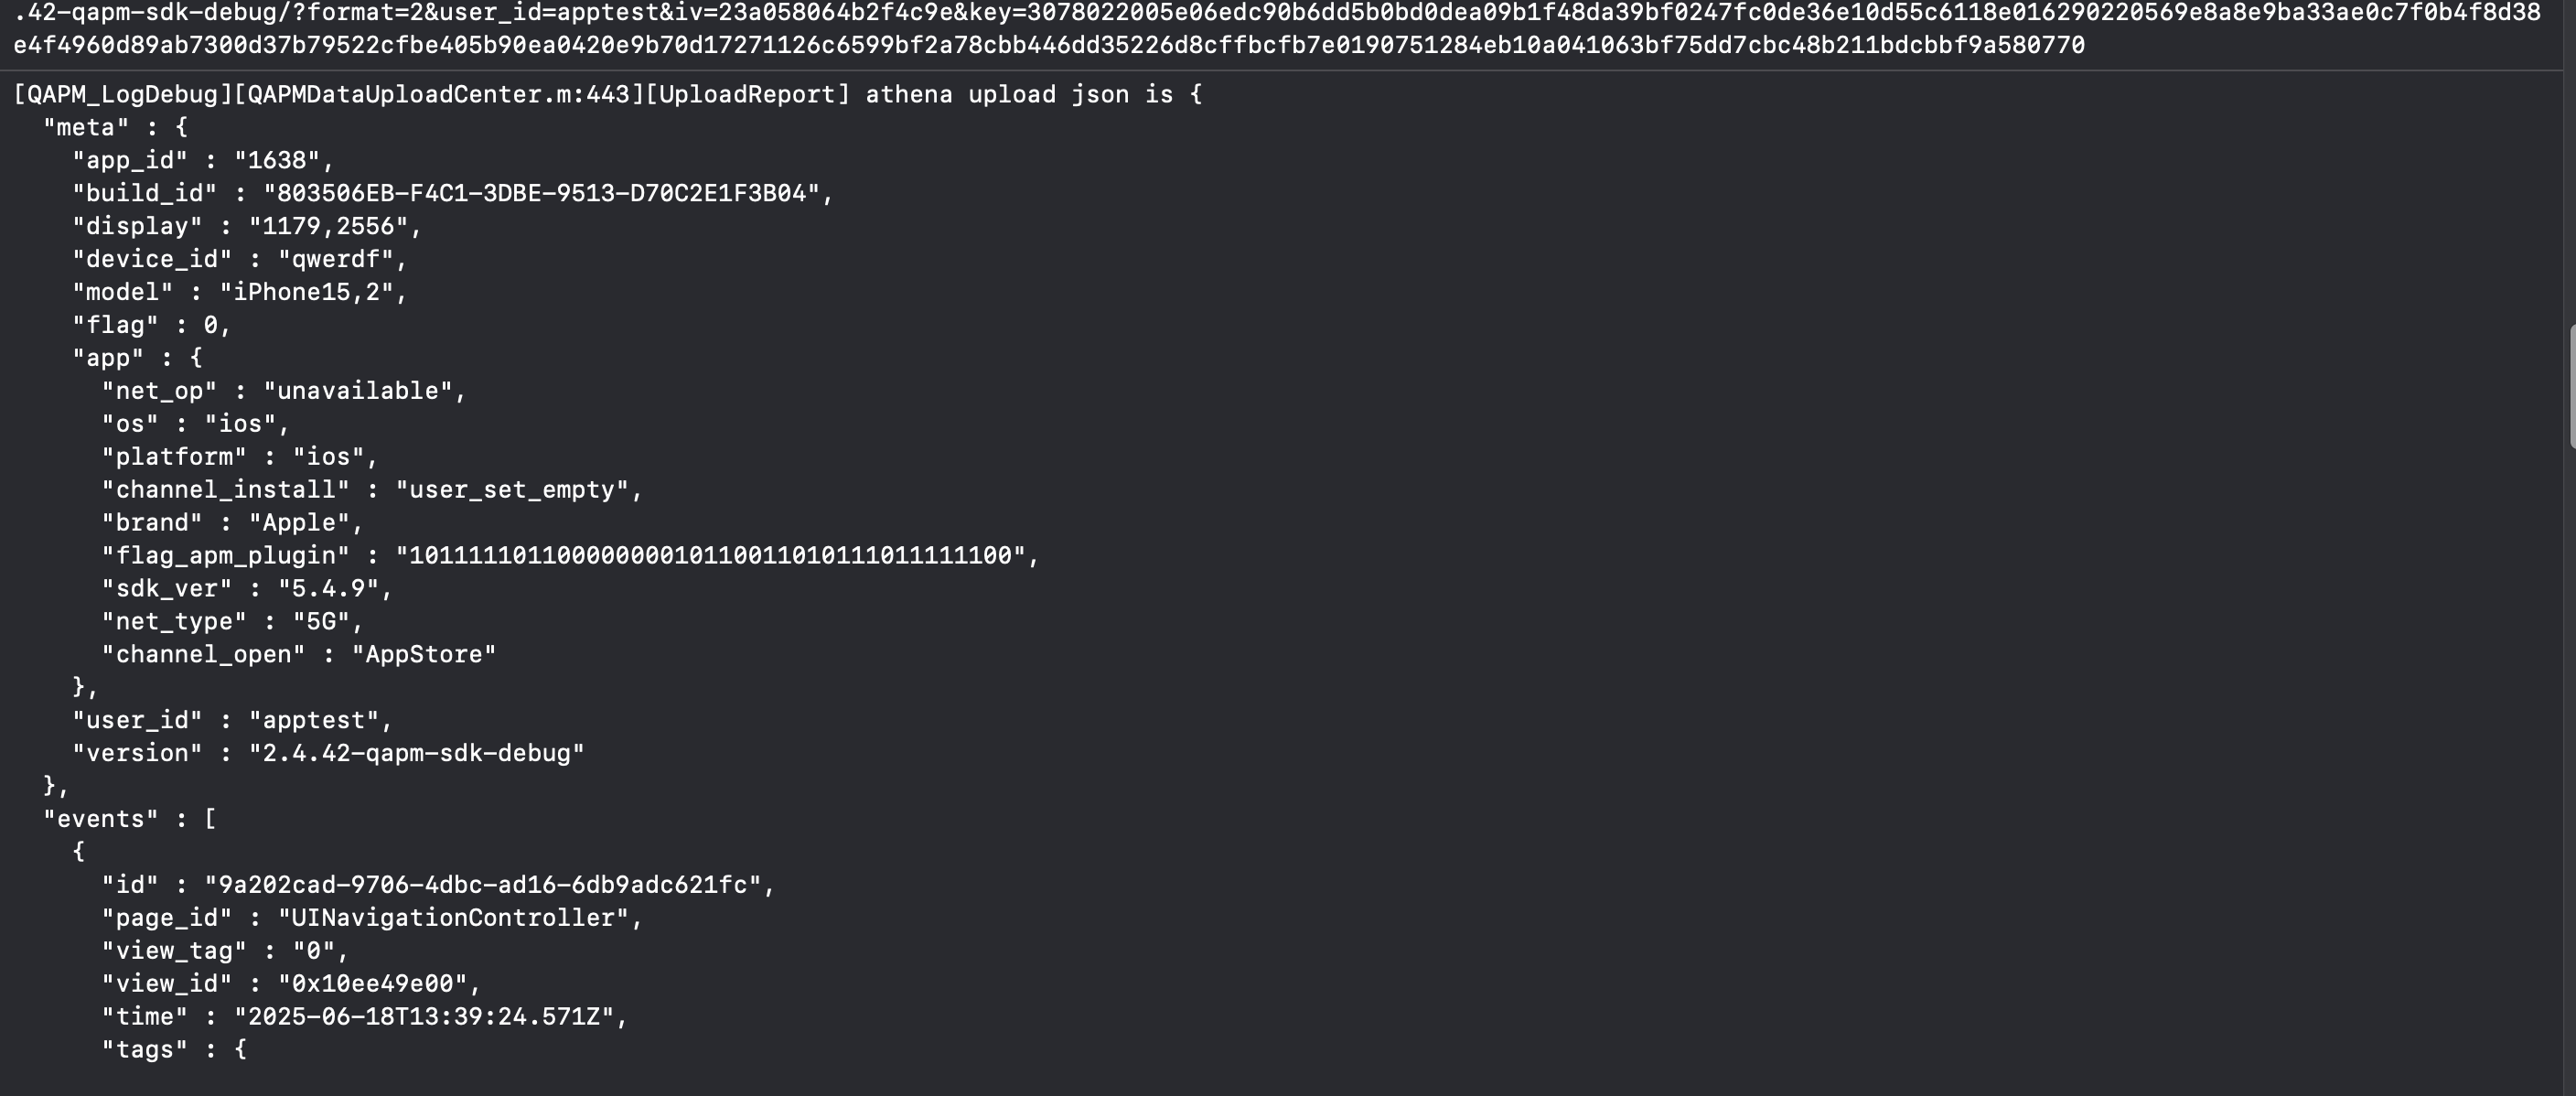2576x1096 pixels.
Task: Click the "time" timestamp value
Action: click(424, 1017)
